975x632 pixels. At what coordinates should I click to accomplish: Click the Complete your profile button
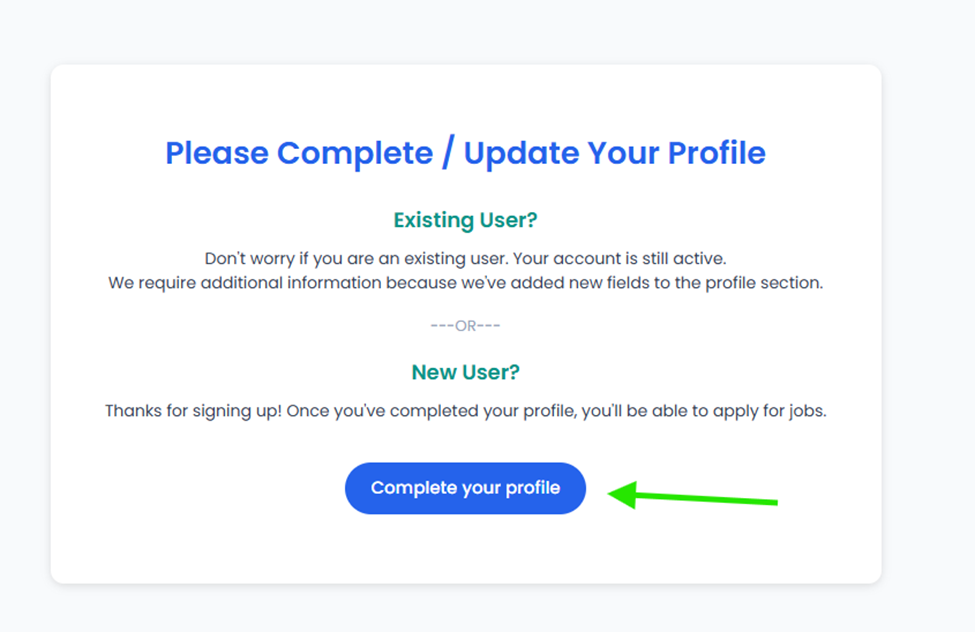465,488
